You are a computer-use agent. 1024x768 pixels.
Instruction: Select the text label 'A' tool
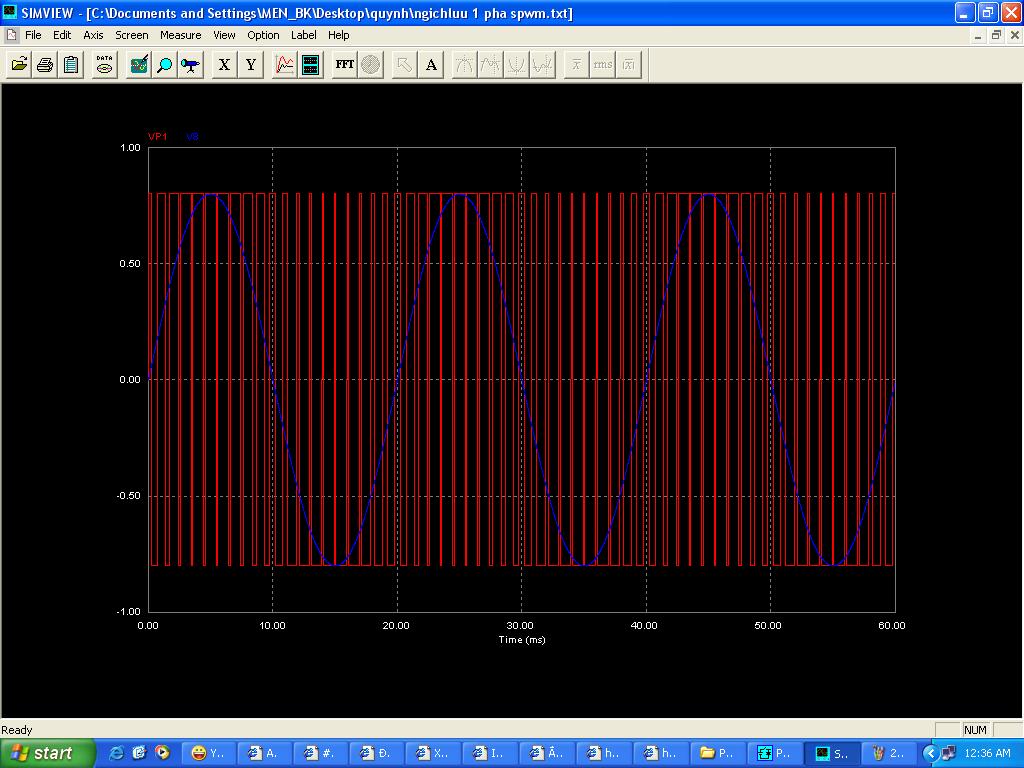pyautogui.click(x=431, y=65)
